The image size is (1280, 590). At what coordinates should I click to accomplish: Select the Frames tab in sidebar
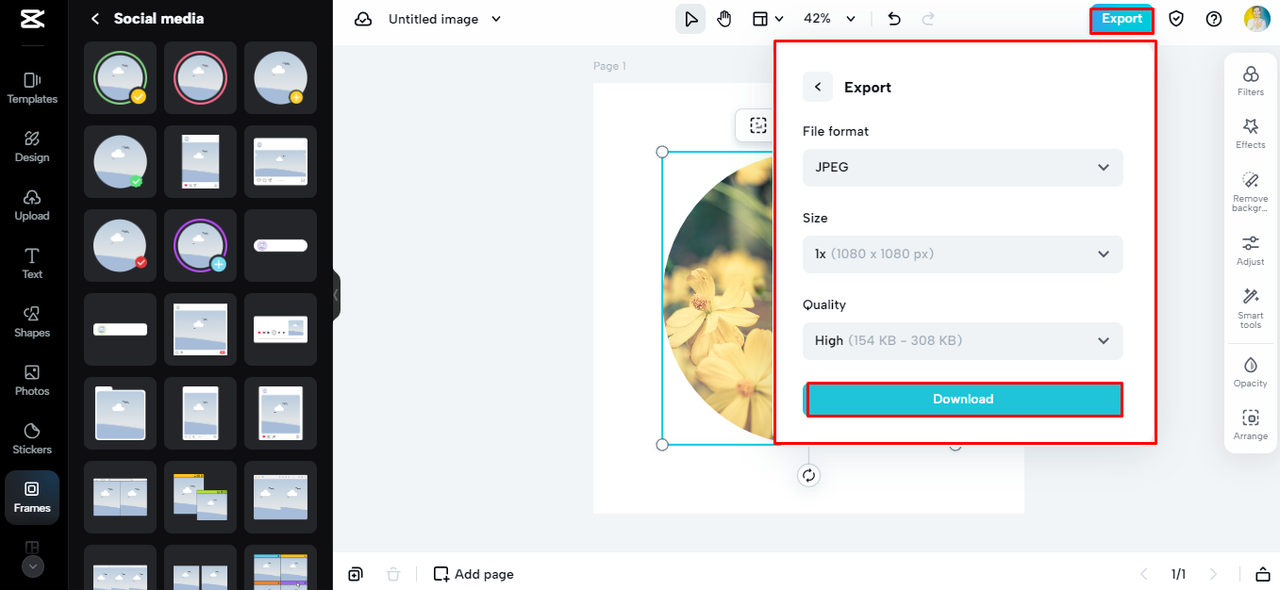(32, 497)
